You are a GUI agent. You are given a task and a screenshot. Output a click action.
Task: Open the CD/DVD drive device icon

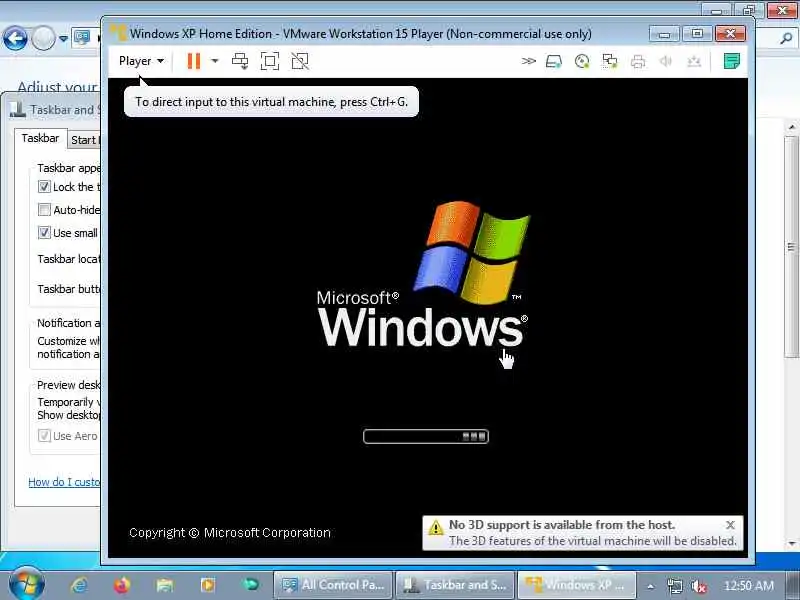582,62
